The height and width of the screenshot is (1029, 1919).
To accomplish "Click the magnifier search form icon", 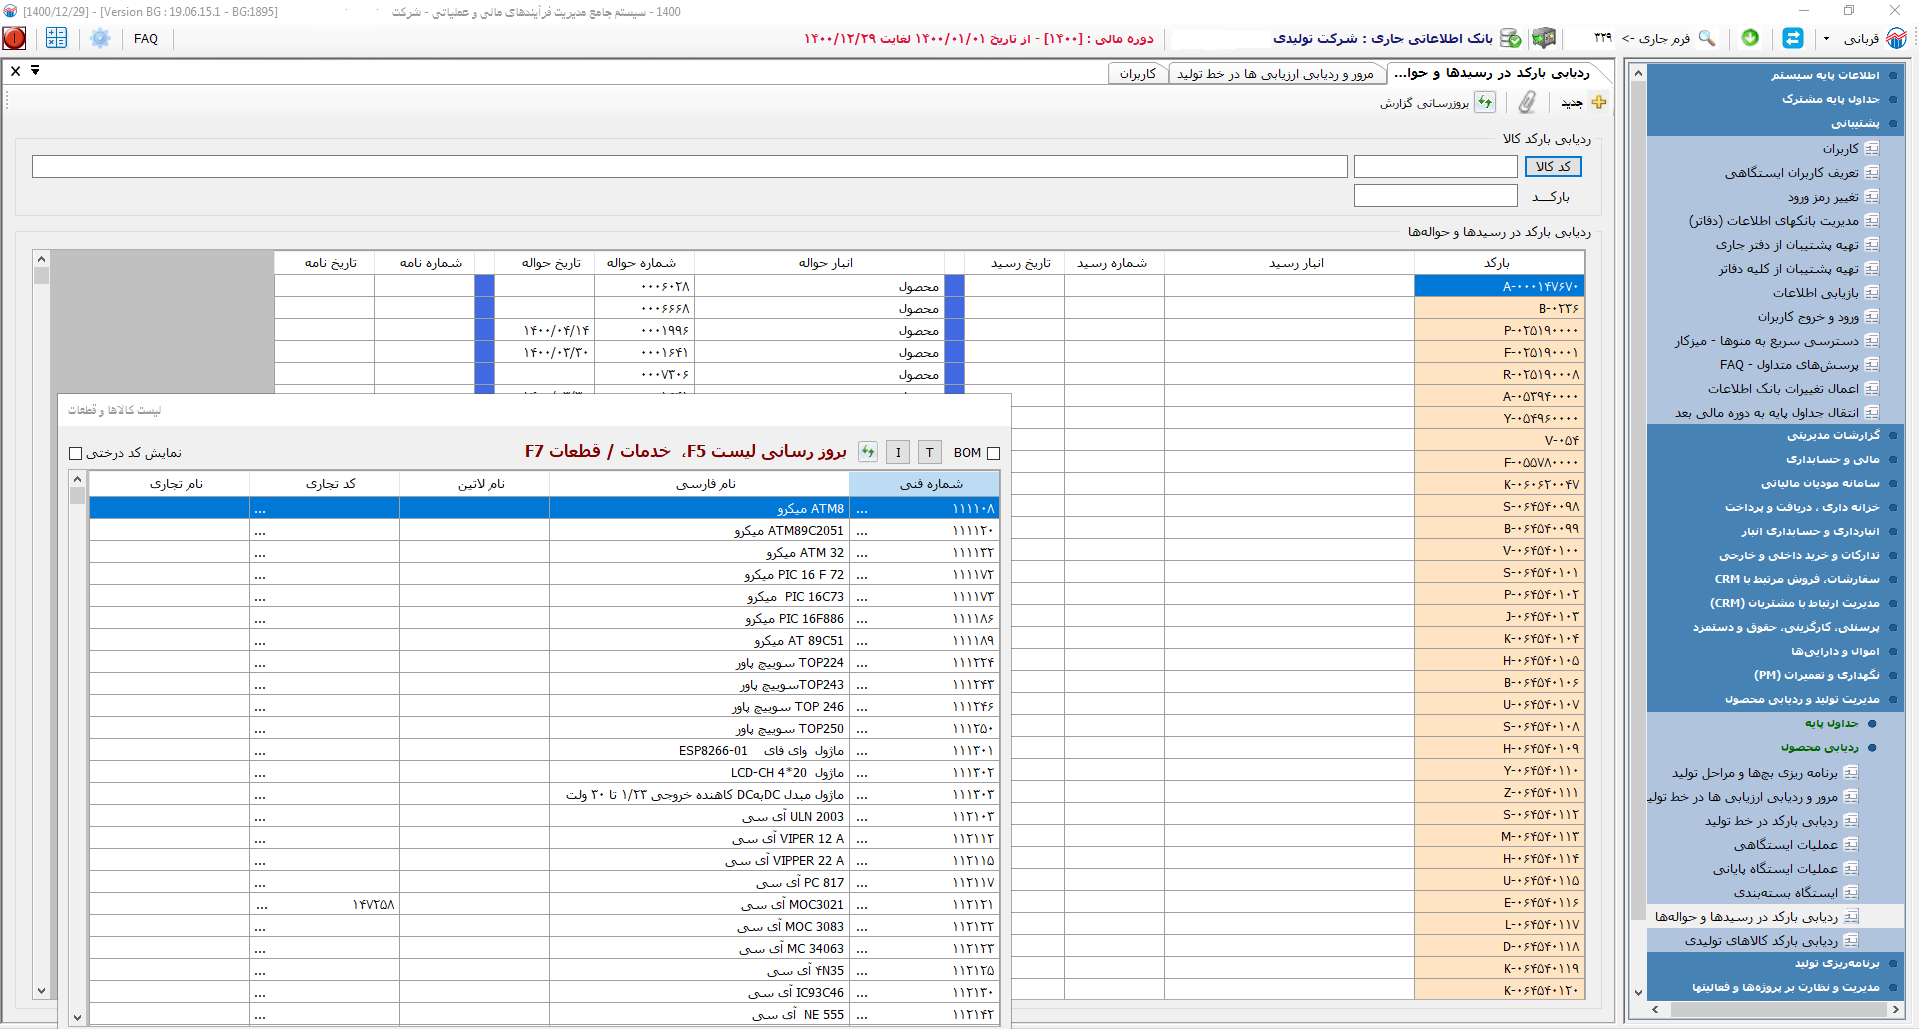I will pyautogui.click(x=1707, y=38).
